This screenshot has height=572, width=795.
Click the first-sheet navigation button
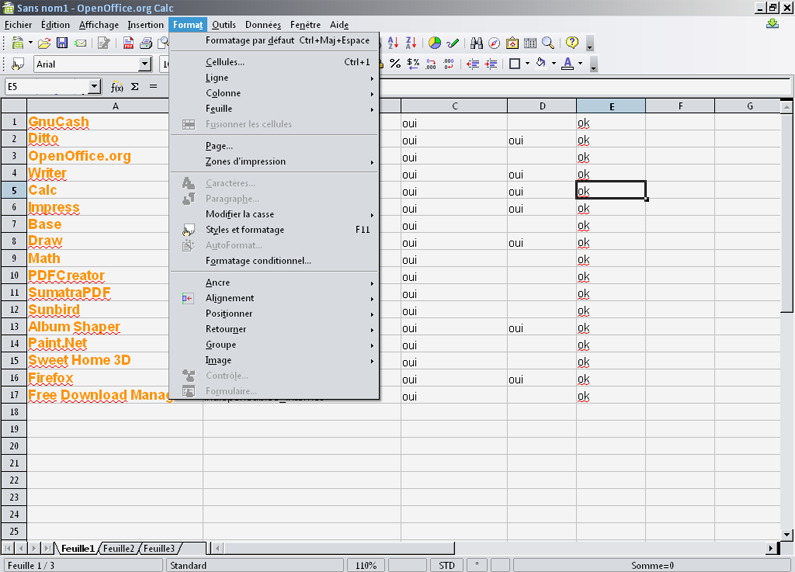[8, 548]
